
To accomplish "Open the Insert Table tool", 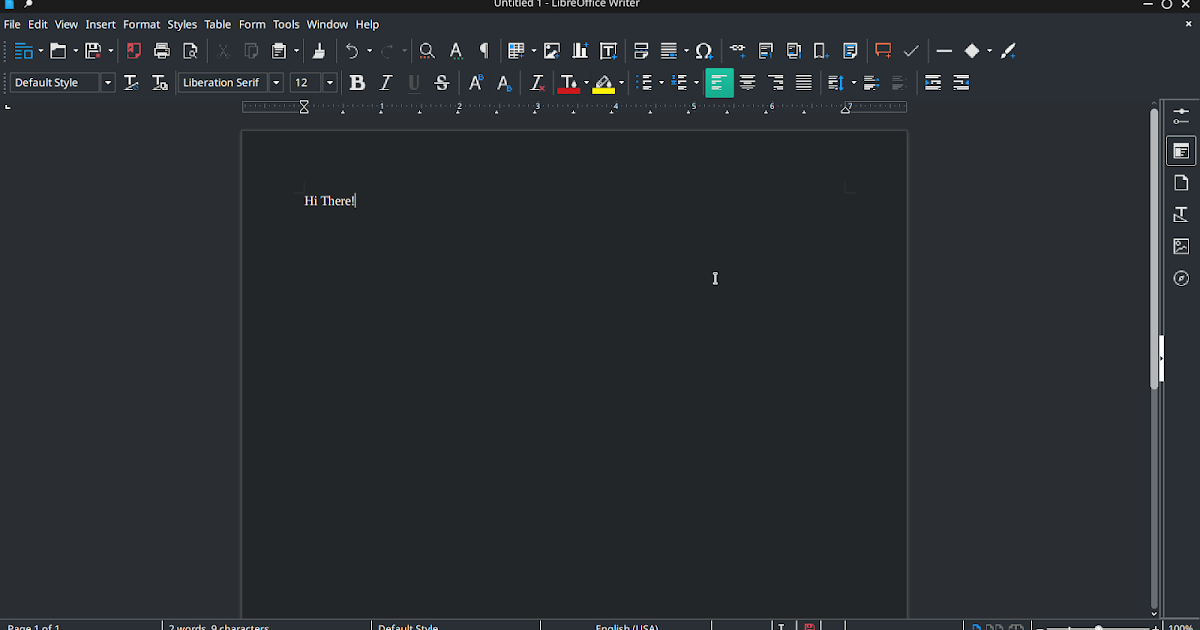I will click(x=517, y=51).
